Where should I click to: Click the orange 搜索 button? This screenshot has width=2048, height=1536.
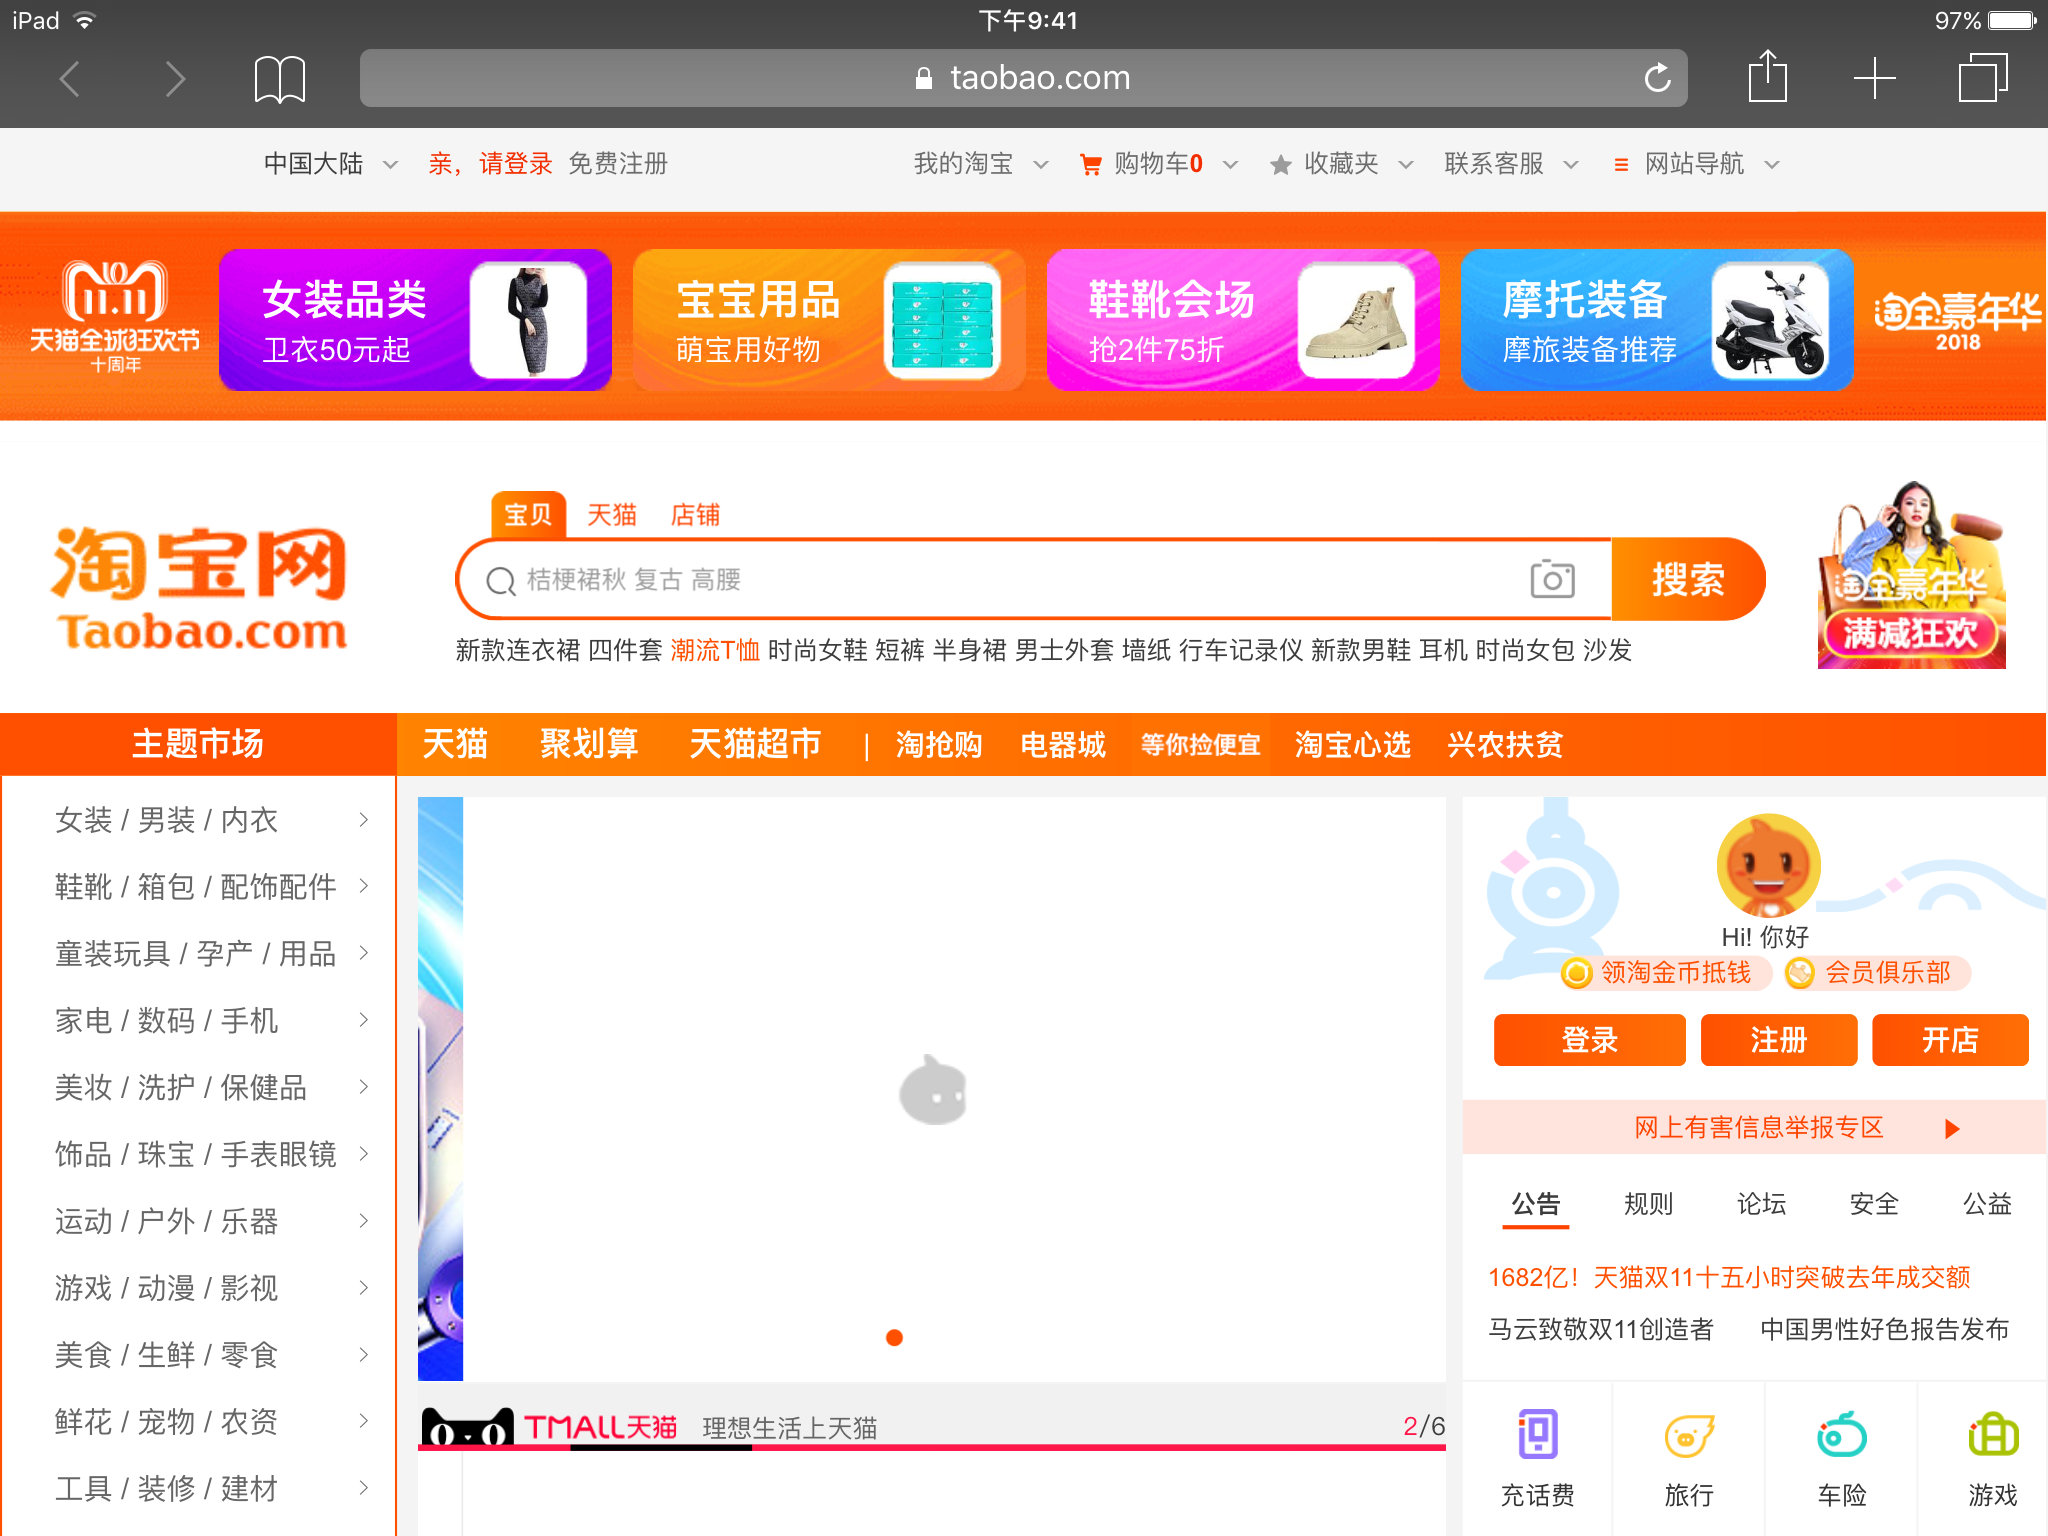1688,579
